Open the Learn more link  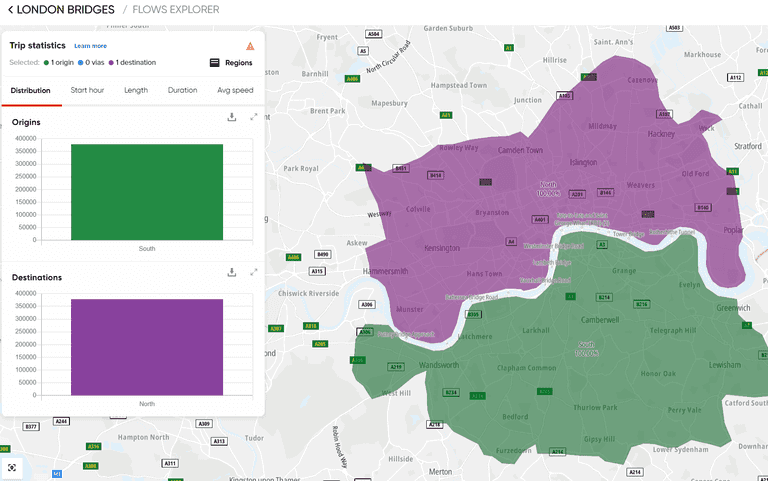90,46
